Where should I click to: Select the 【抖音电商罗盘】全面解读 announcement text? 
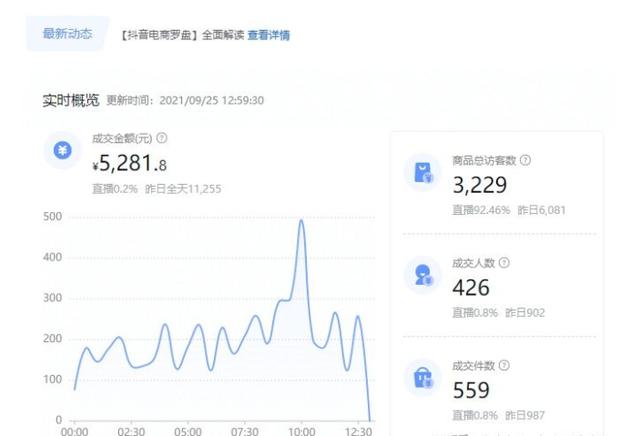[182, 35]
